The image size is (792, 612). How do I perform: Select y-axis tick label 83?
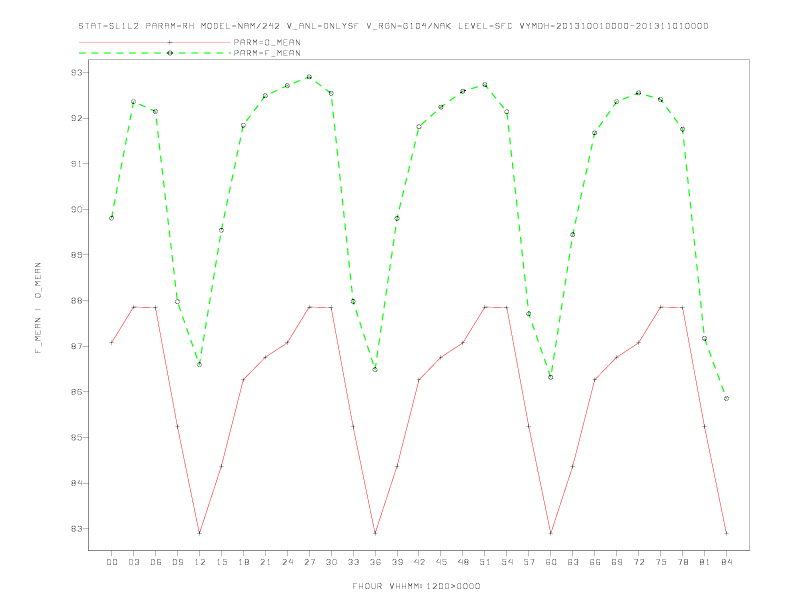point(77,529)
